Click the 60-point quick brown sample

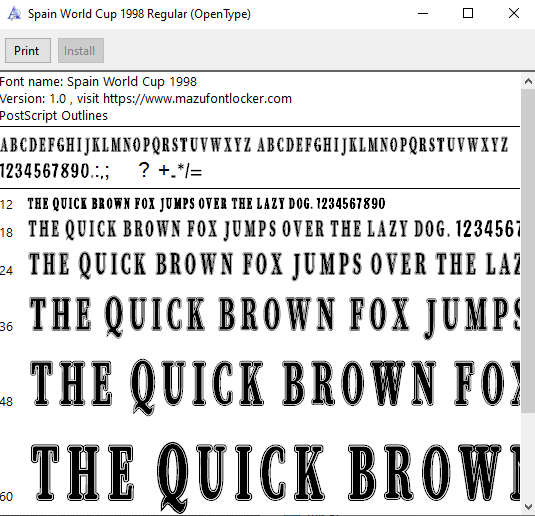[275, 477]
